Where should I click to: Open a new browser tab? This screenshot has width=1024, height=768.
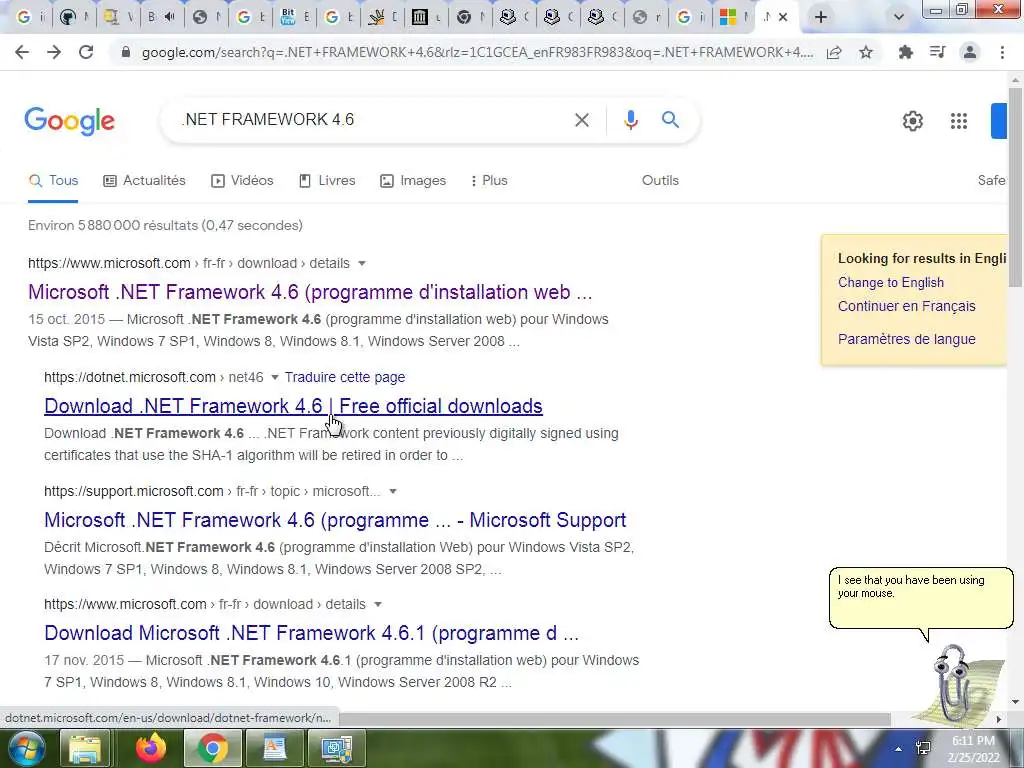tap(821, 17)
